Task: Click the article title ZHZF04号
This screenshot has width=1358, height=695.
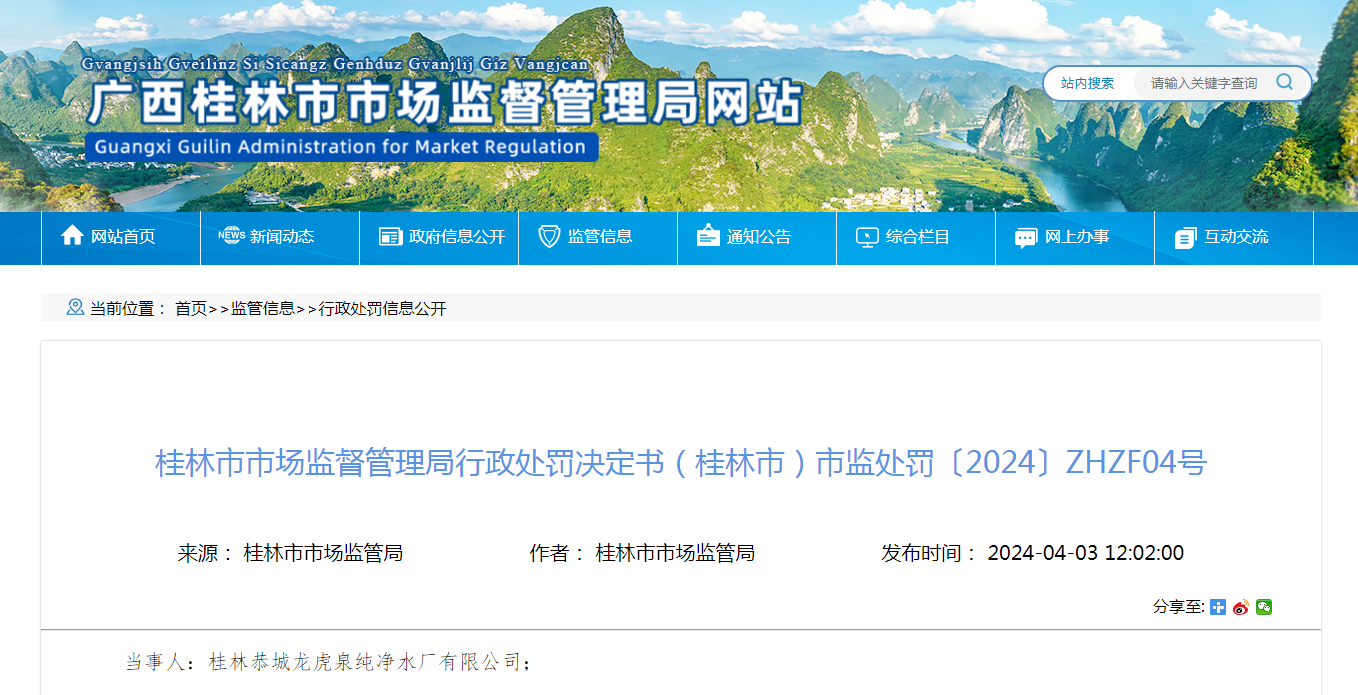Action: 681,463
